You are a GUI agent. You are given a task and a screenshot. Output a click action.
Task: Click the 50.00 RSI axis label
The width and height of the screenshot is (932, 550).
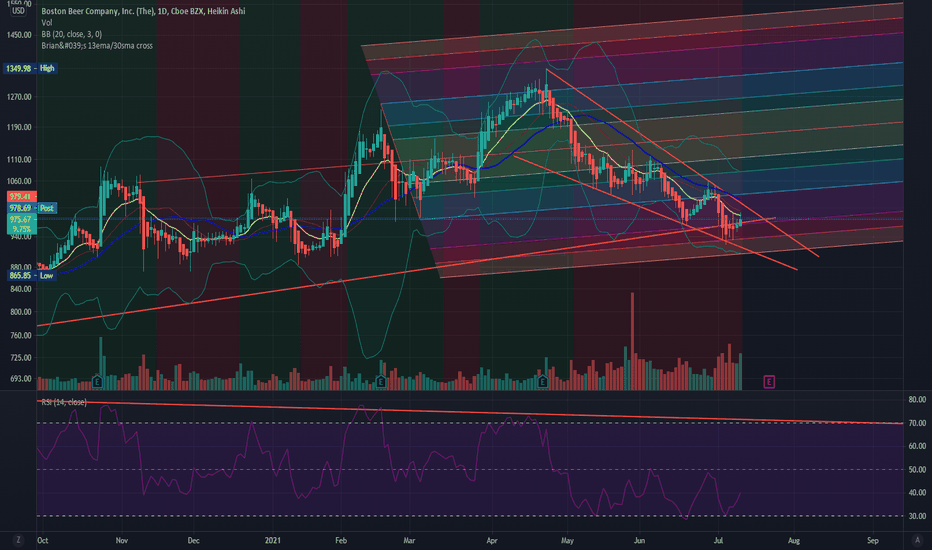tap(917, 470)
